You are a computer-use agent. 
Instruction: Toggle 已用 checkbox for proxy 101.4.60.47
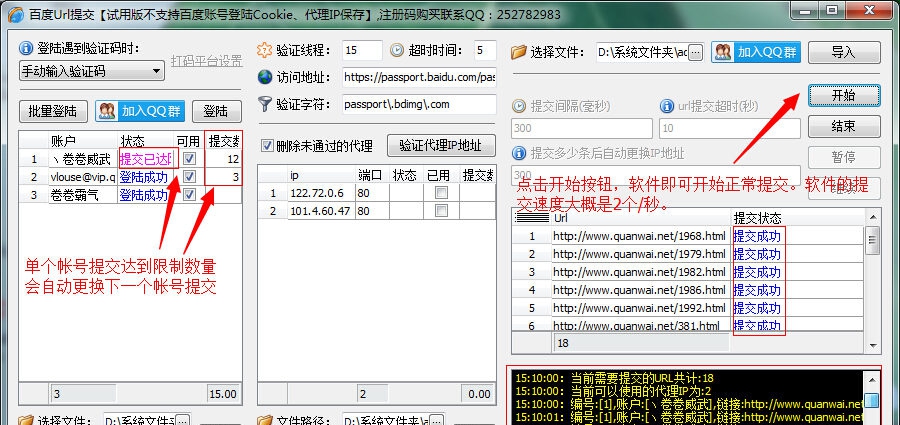coord(441,211)
